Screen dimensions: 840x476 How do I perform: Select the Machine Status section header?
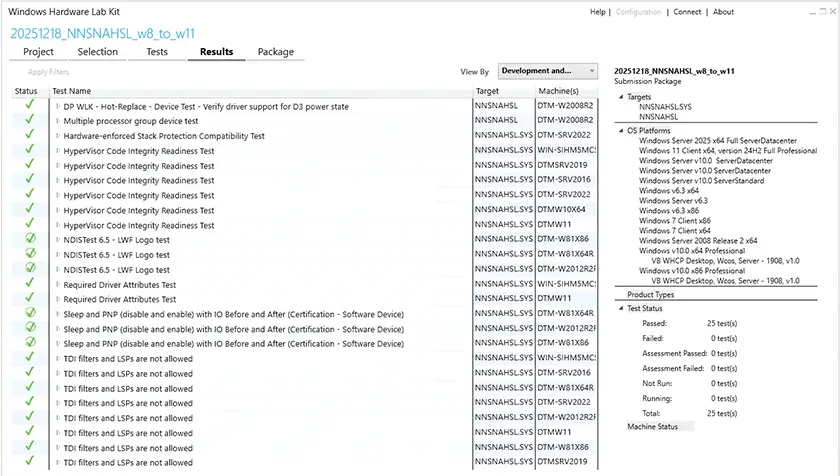click(652, 427)
